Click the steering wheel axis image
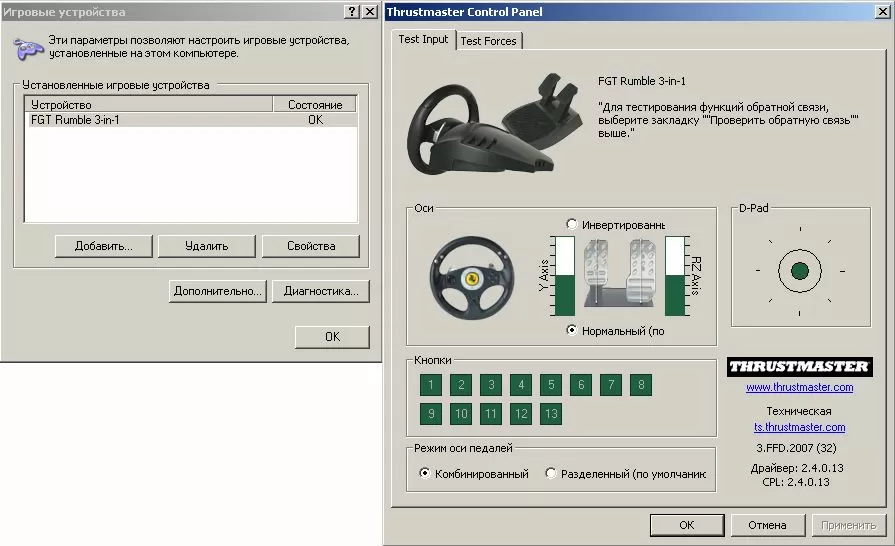Screen dimensions: 895x546 (472, 278)
